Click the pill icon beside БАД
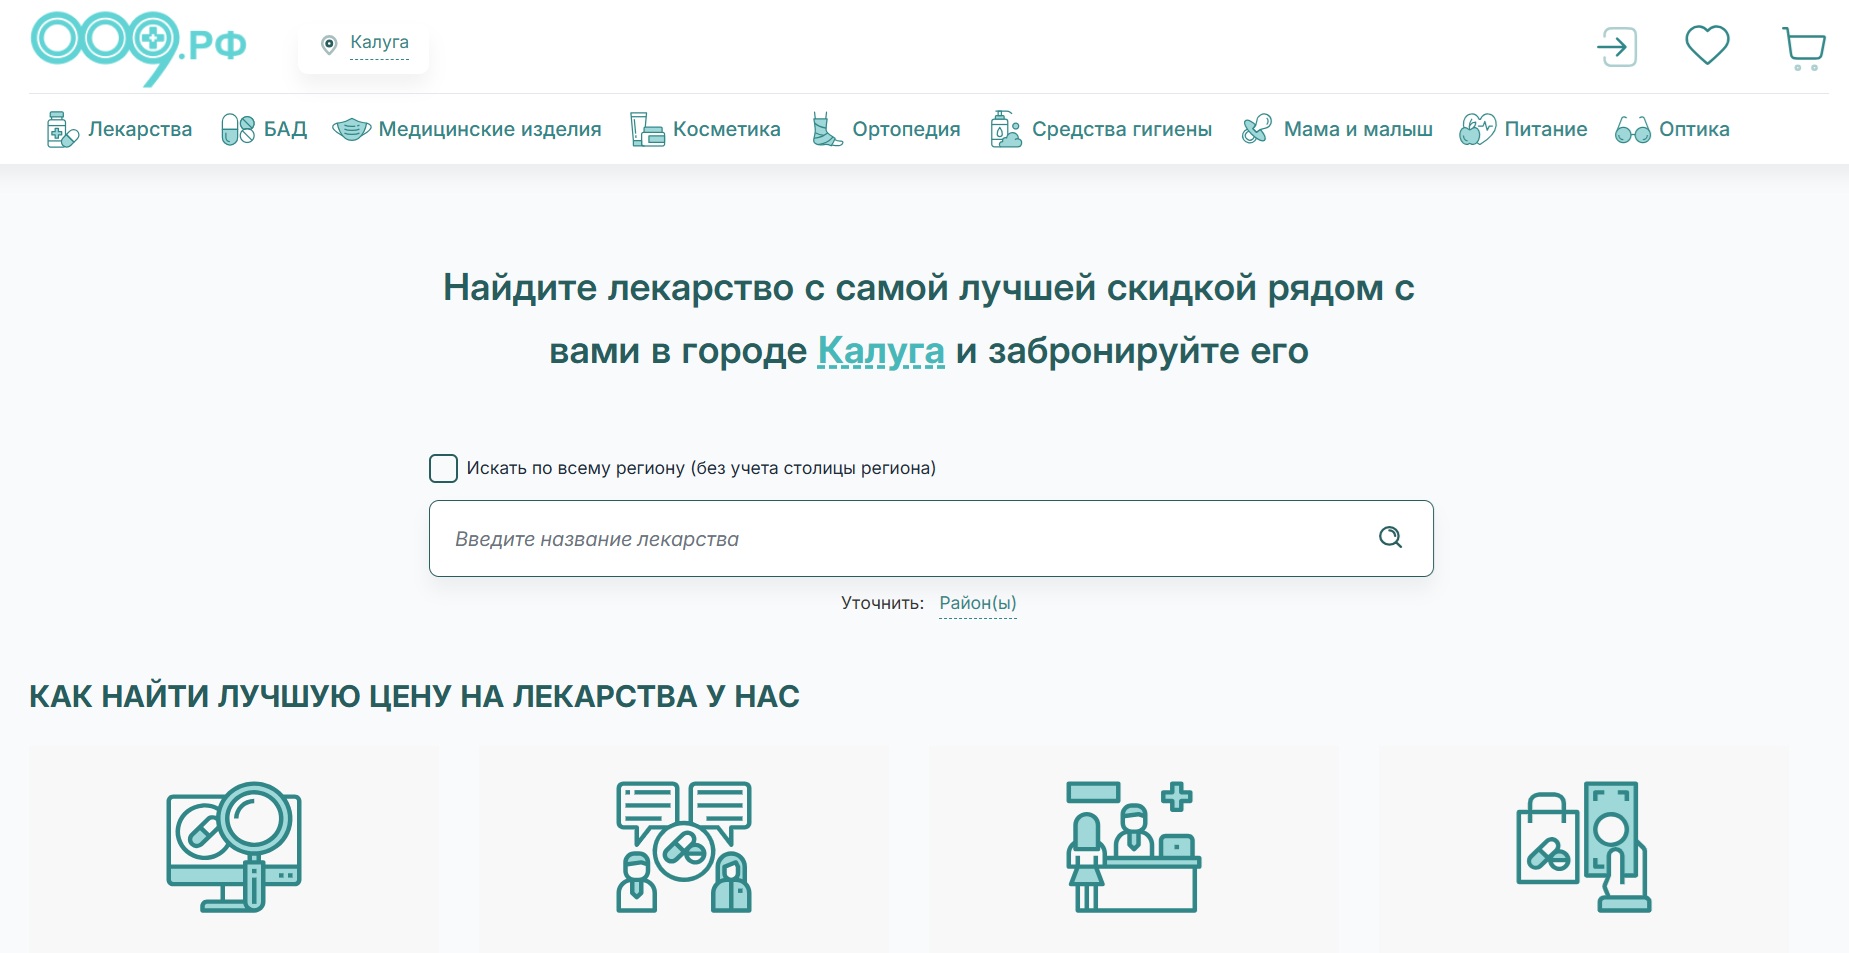This screenshot has height=953, width=1849. (x=238, y=130)
